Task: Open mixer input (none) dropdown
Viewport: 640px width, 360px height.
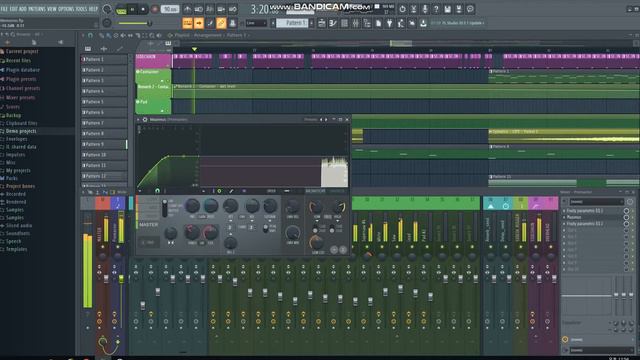Action: 597,202
